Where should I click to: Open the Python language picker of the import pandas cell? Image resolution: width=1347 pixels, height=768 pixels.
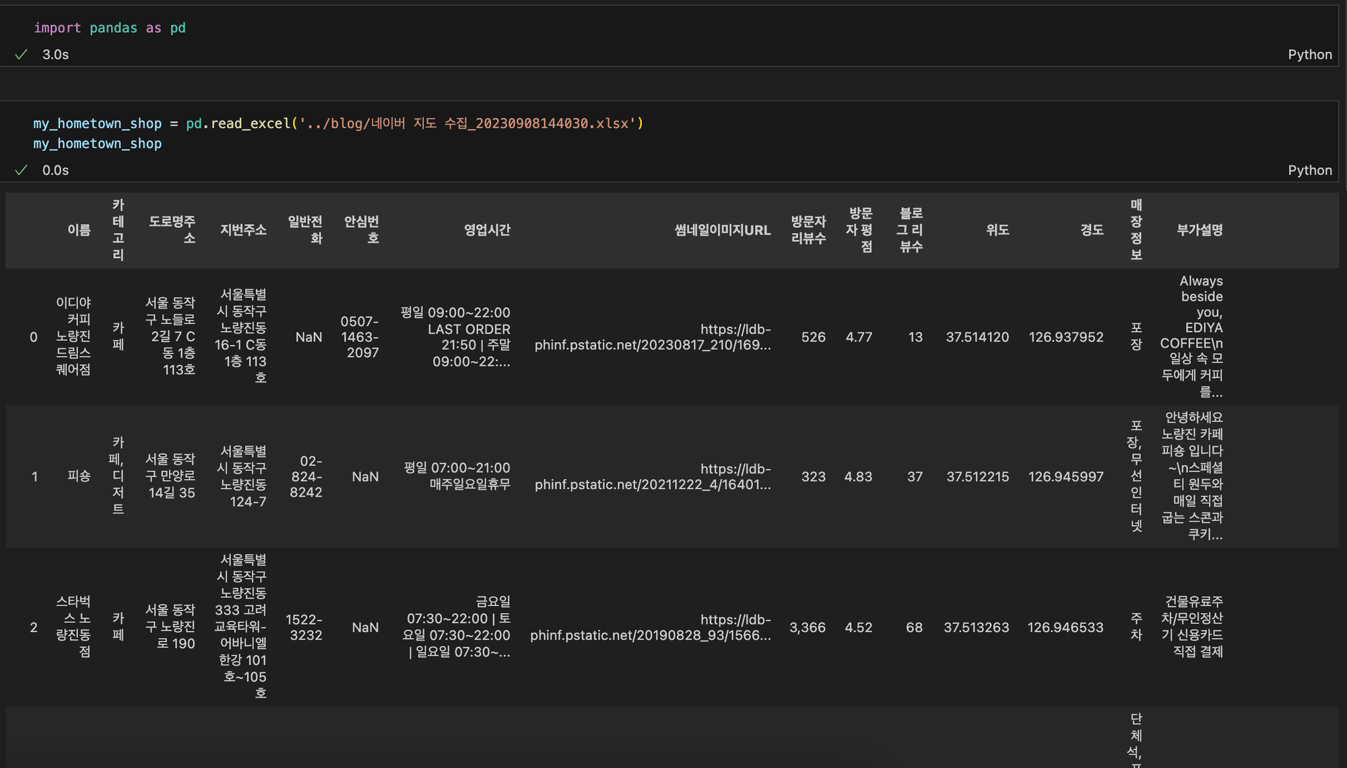[1310, 55]
